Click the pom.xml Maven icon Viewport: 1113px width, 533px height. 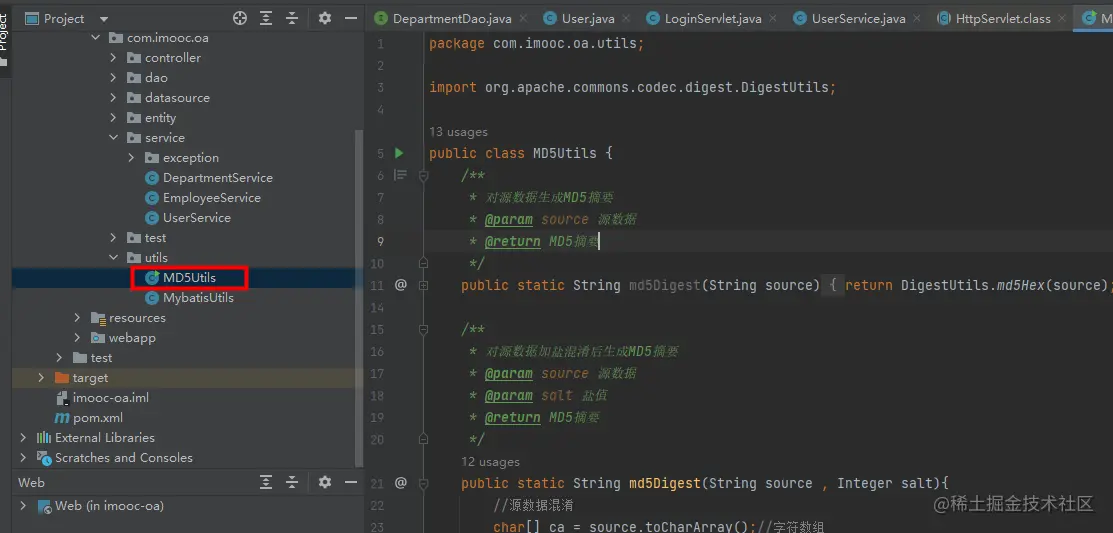[62, 418]
